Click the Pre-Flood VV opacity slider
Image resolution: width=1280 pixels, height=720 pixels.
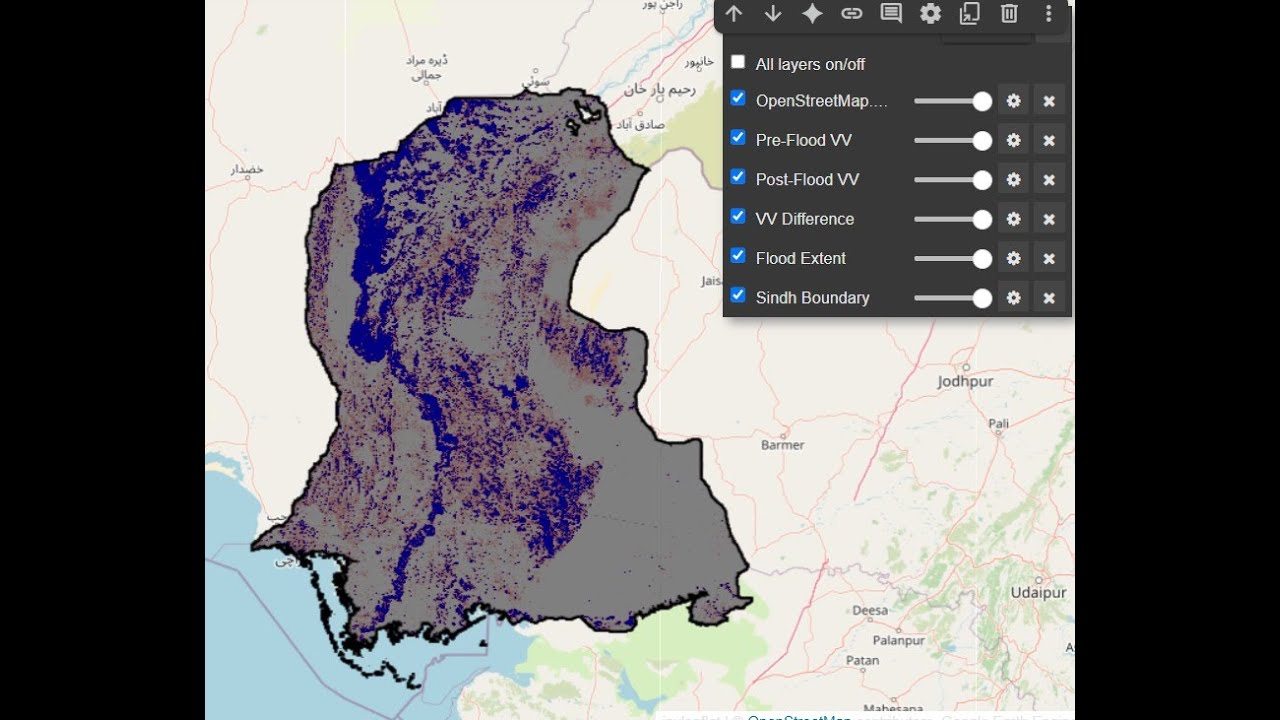point(953,140)
